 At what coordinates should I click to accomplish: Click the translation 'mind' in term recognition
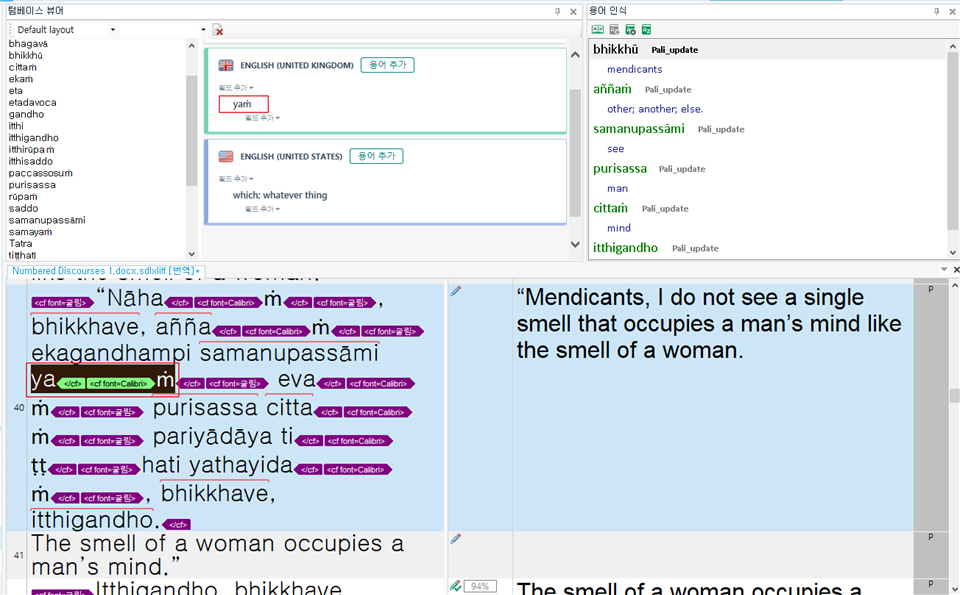(619, 228)
